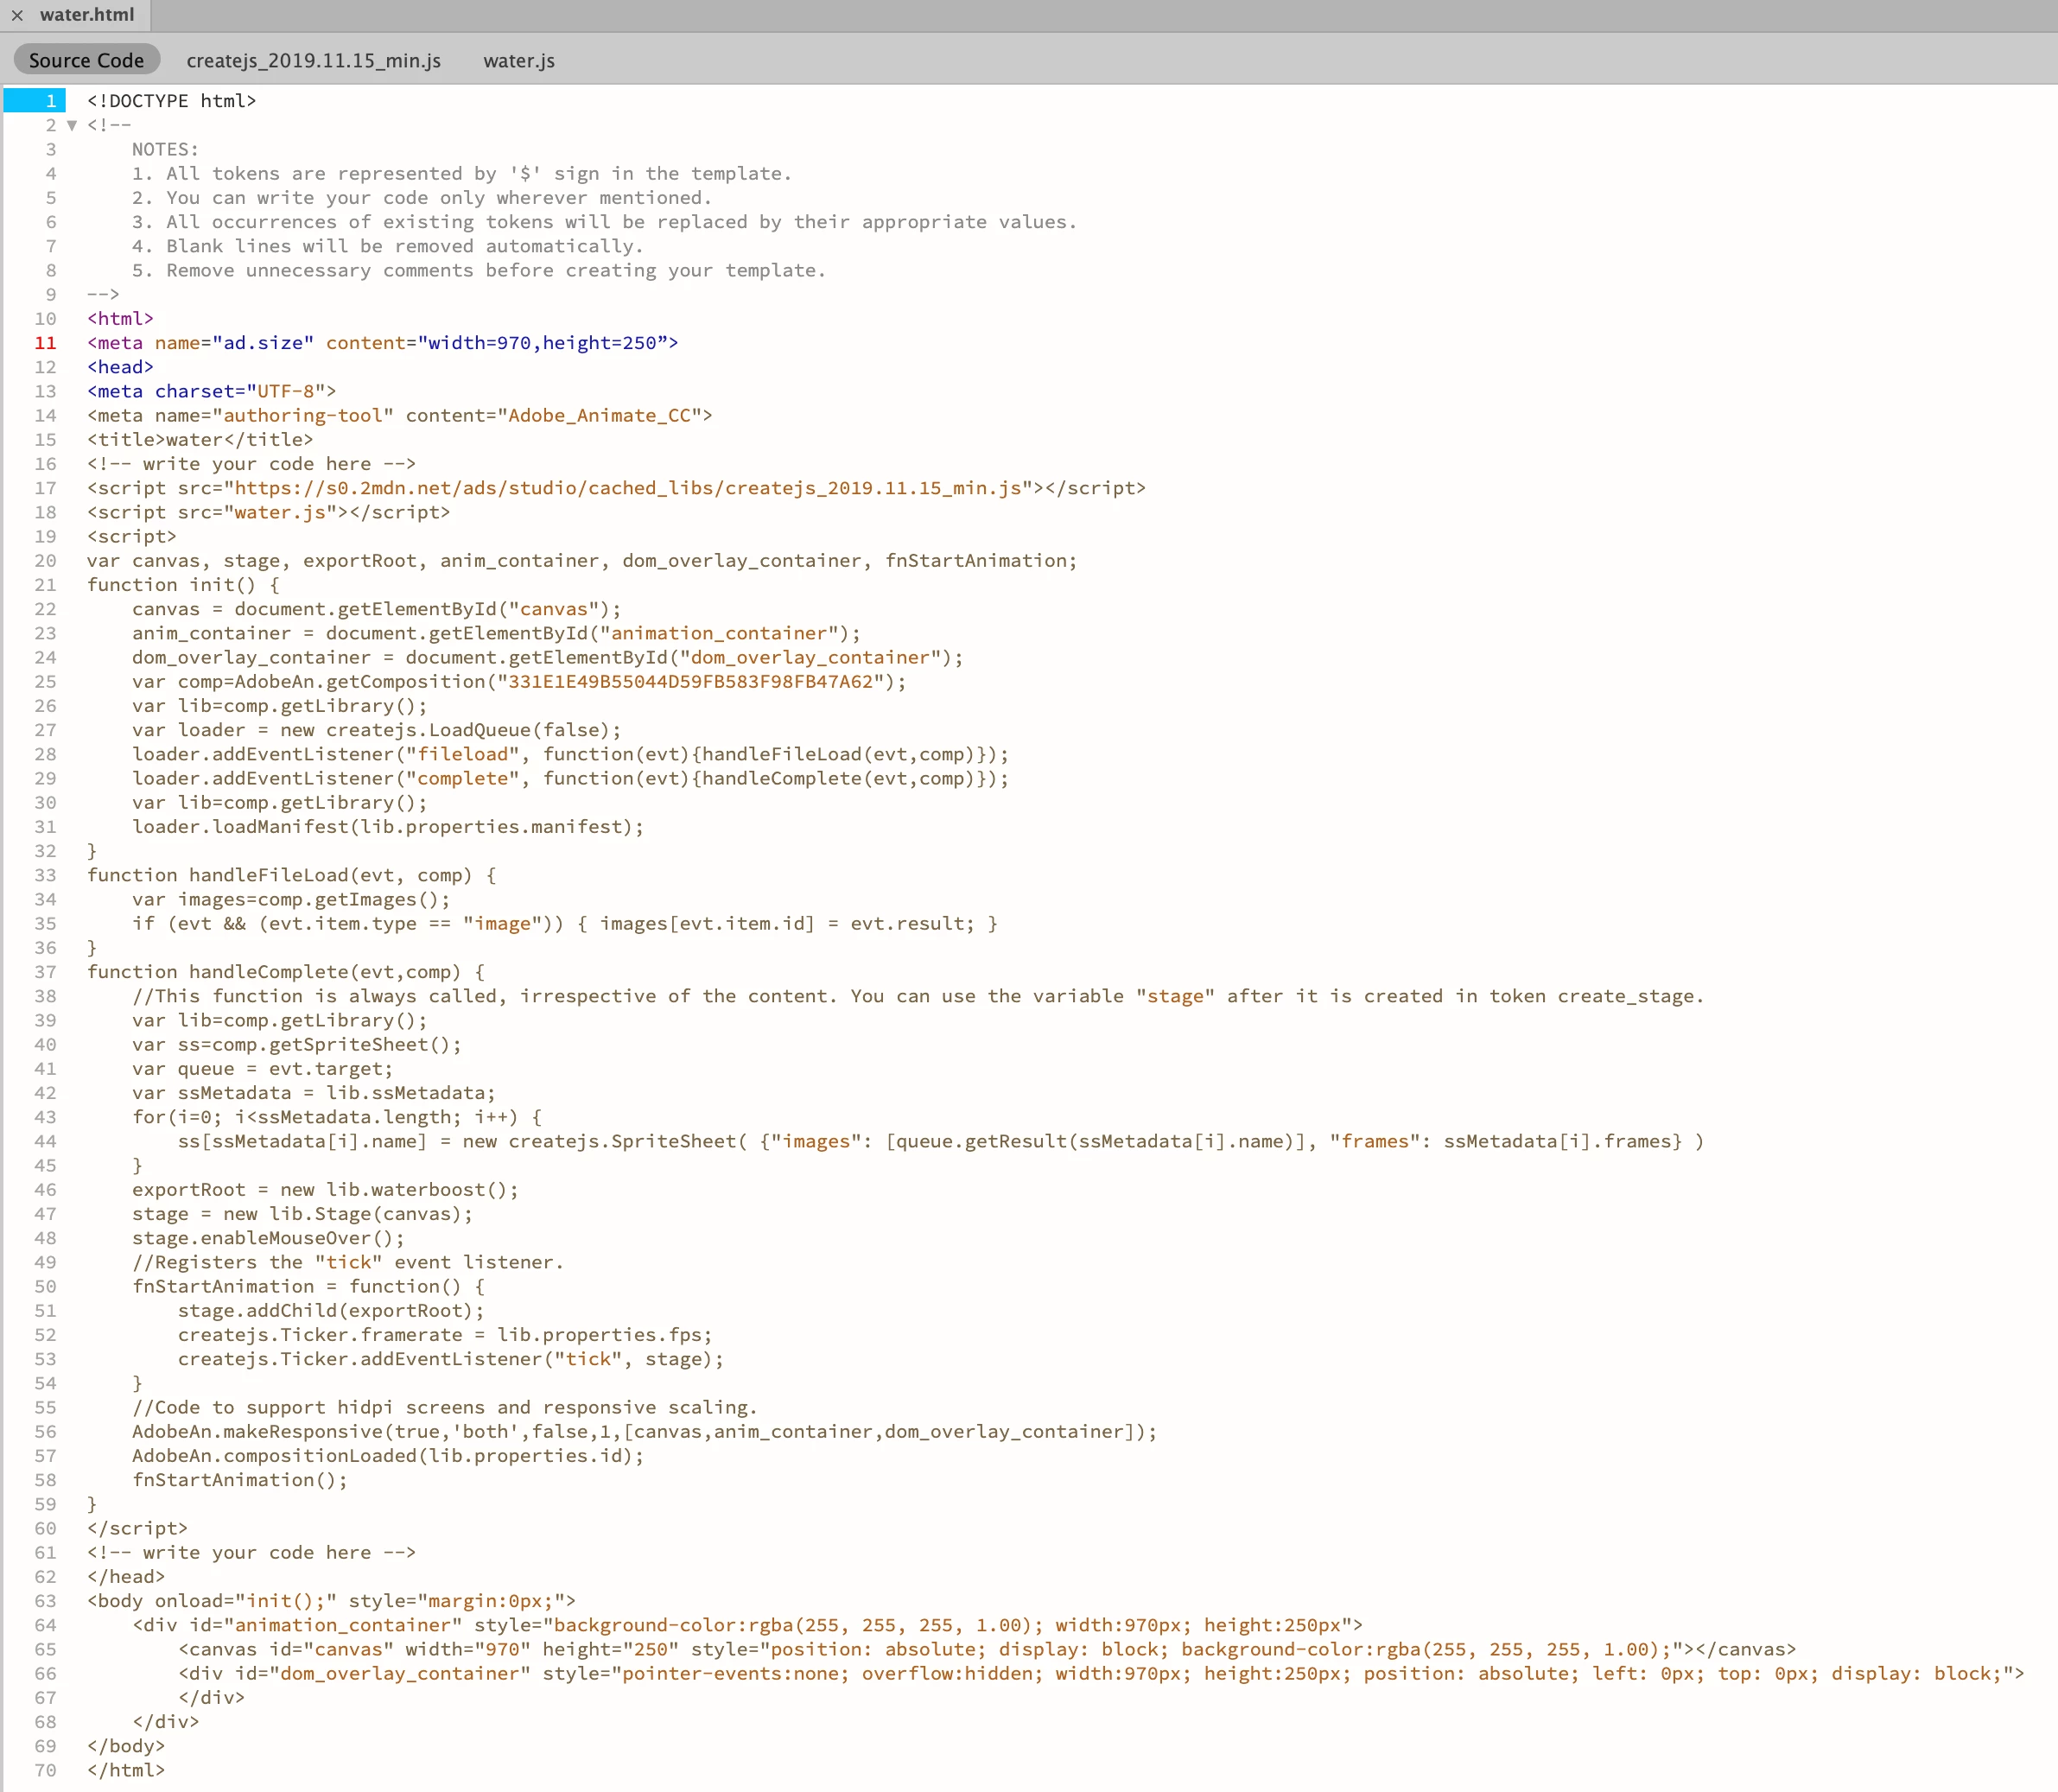Click the red line number 11
Viewport: 2058px width, 1792px height.
pos(46,343)
